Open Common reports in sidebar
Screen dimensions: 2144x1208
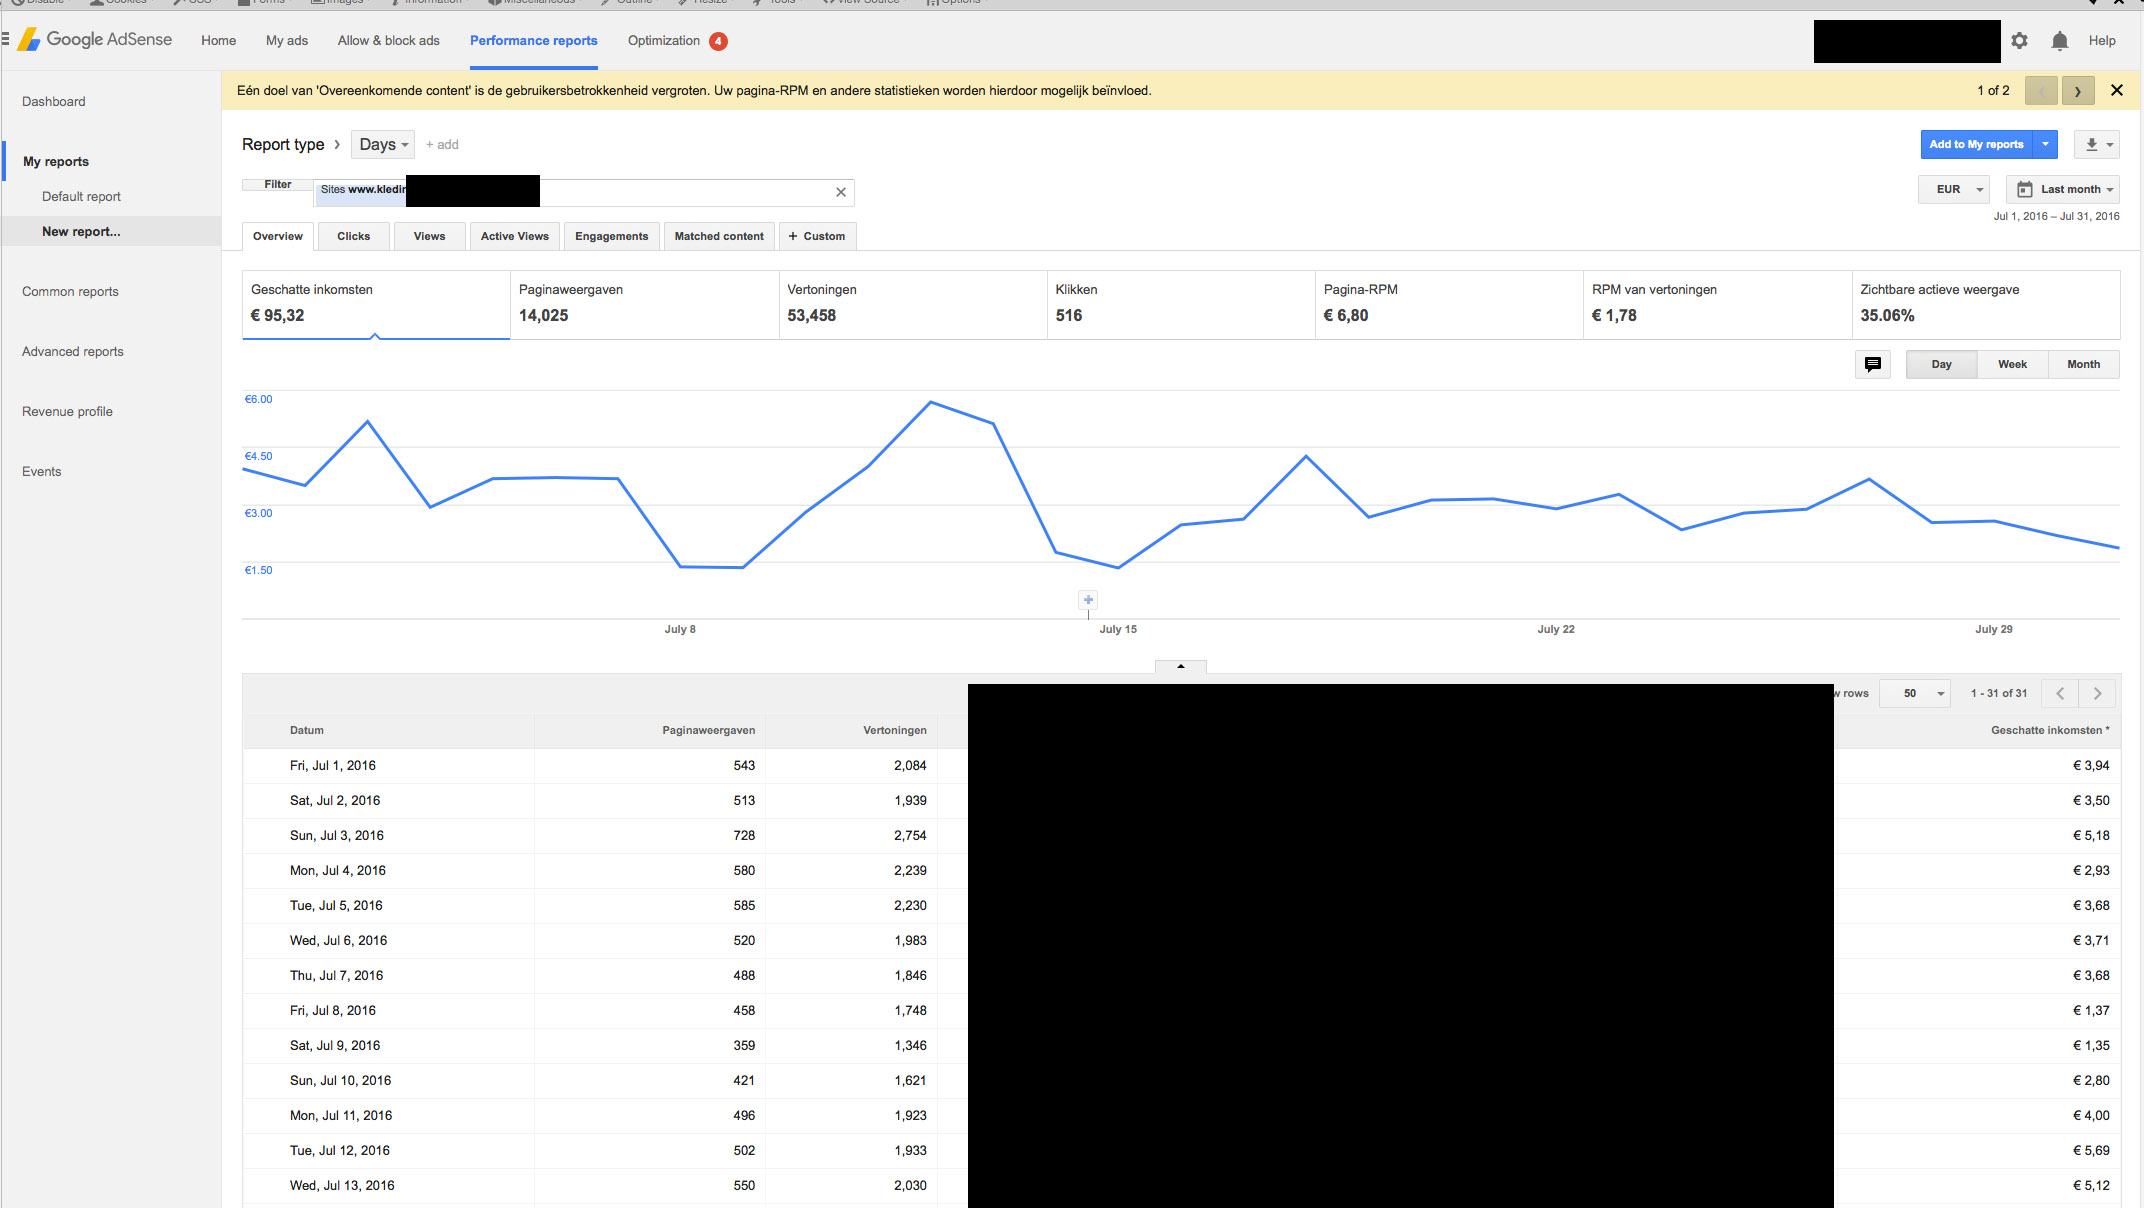tap(70, 291)
